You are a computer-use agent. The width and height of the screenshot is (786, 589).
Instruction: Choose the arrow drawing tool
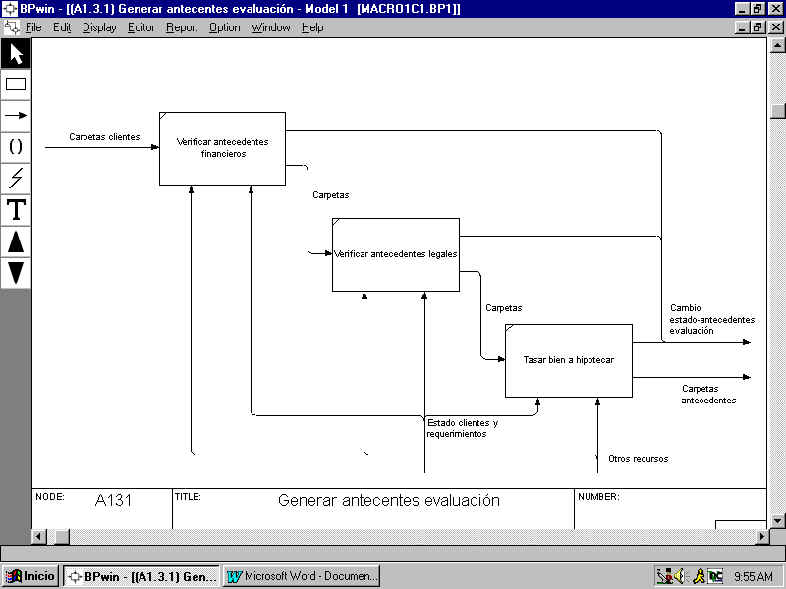(x=16, y=115)
